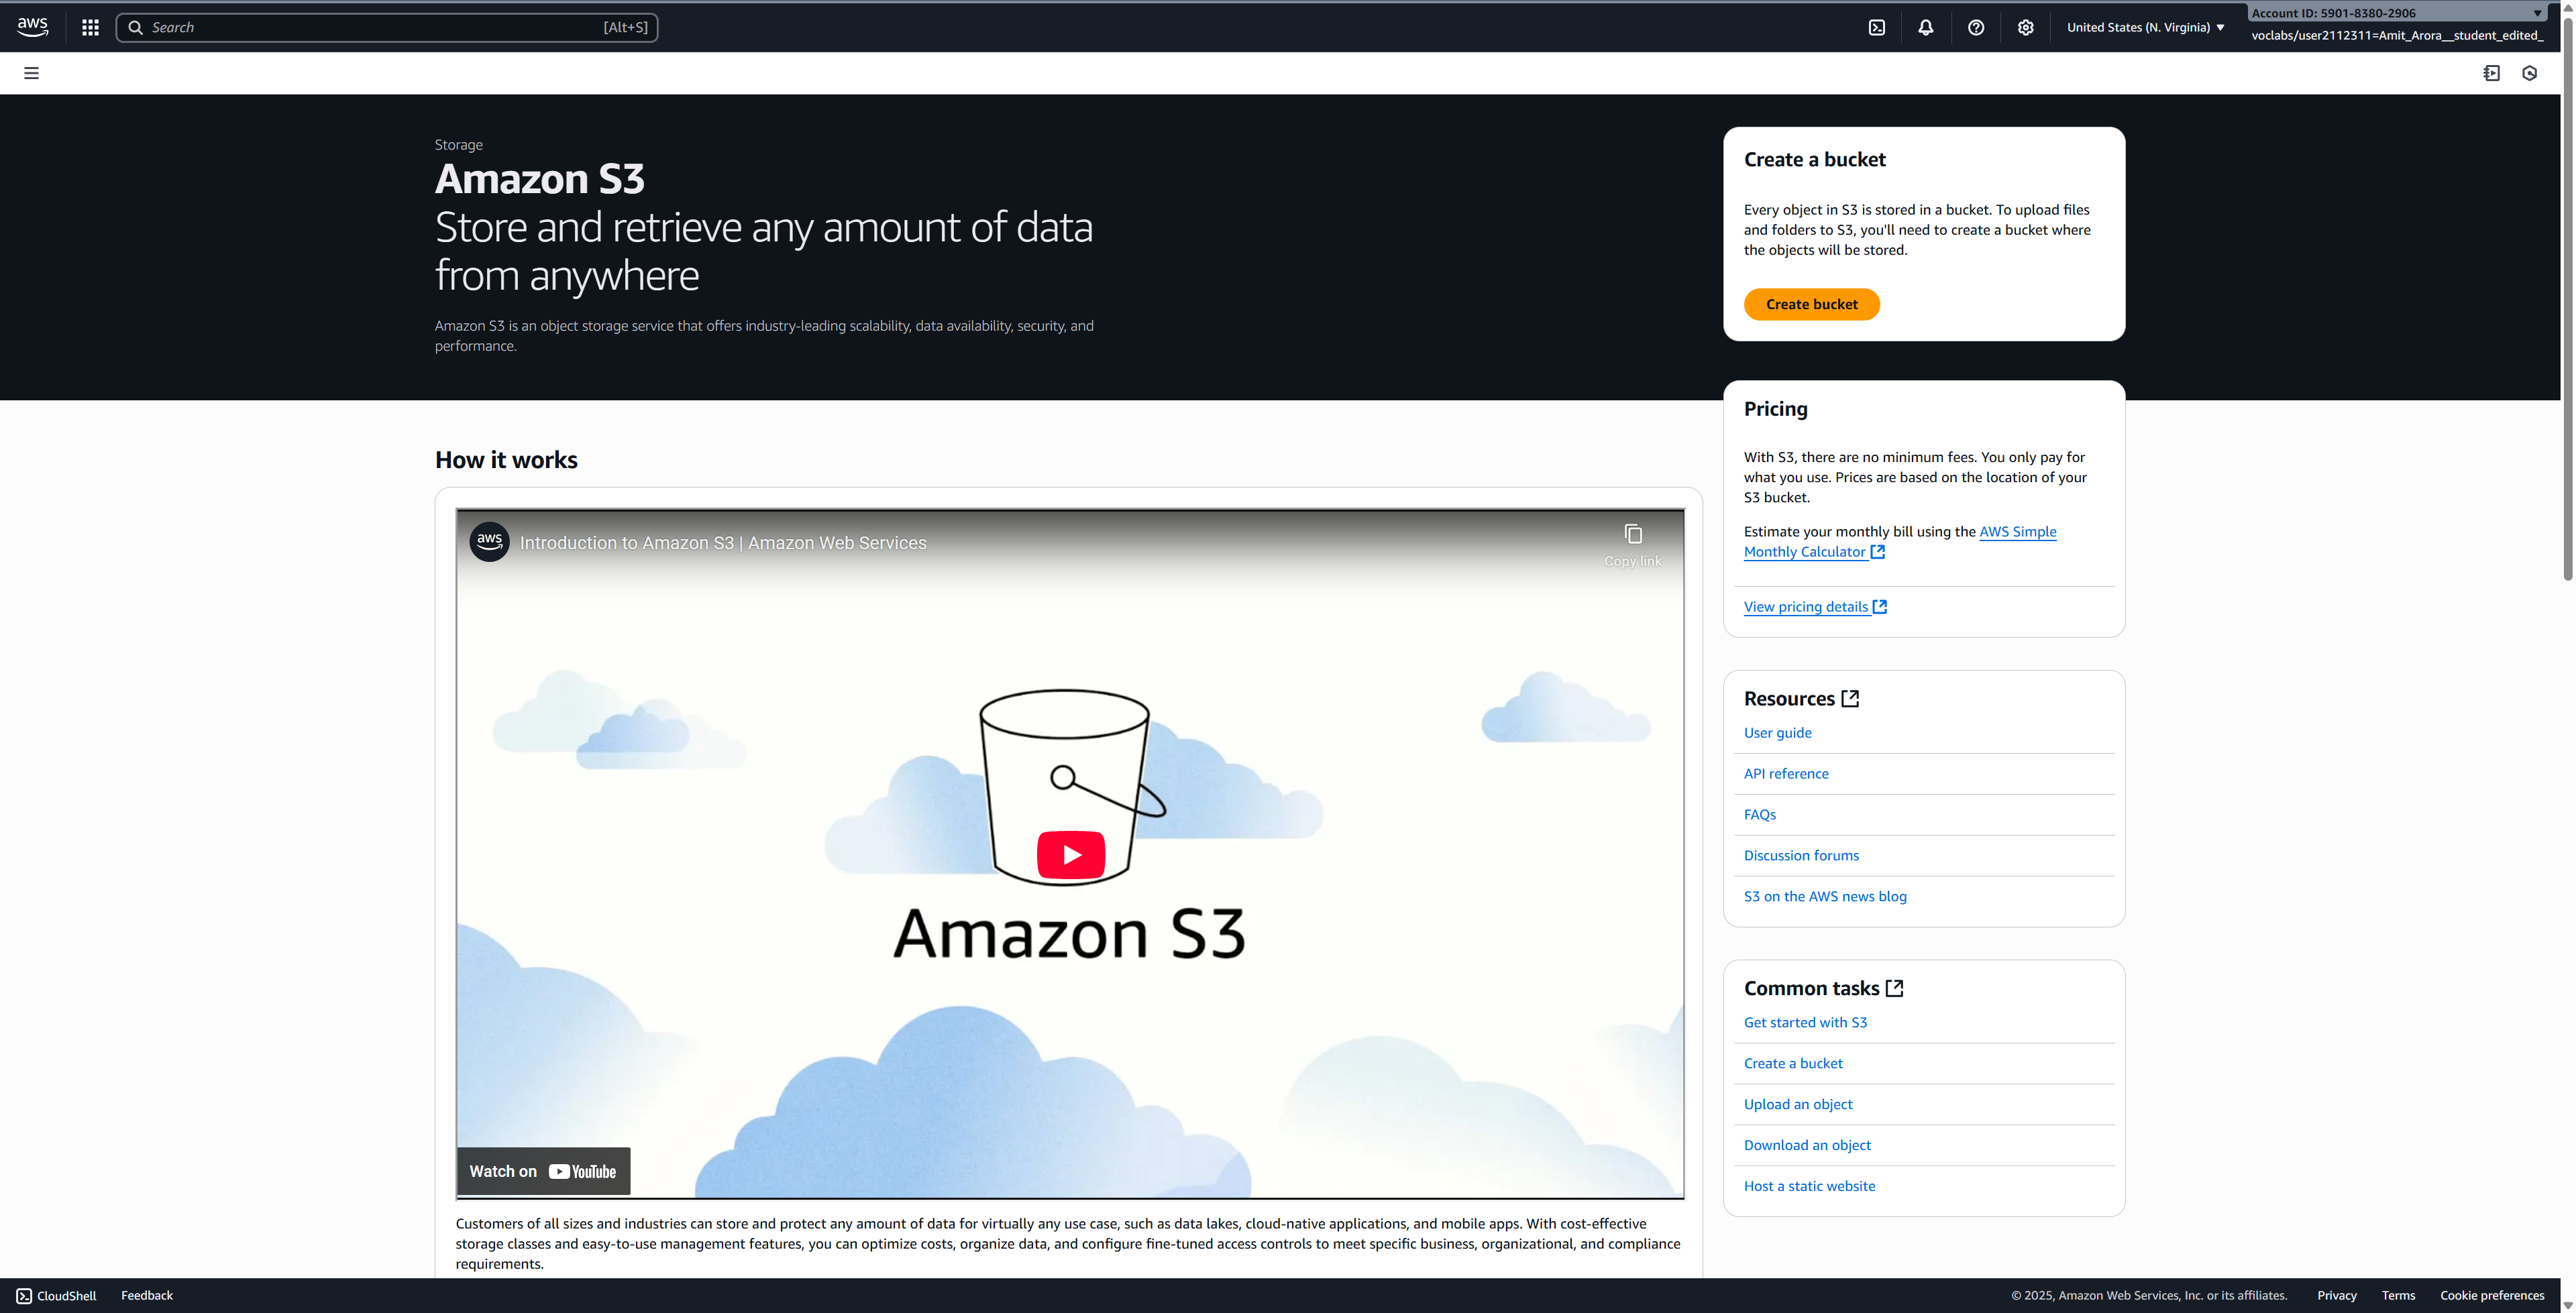Open Cookie preferences in footer

[x=2491, y=1296]
